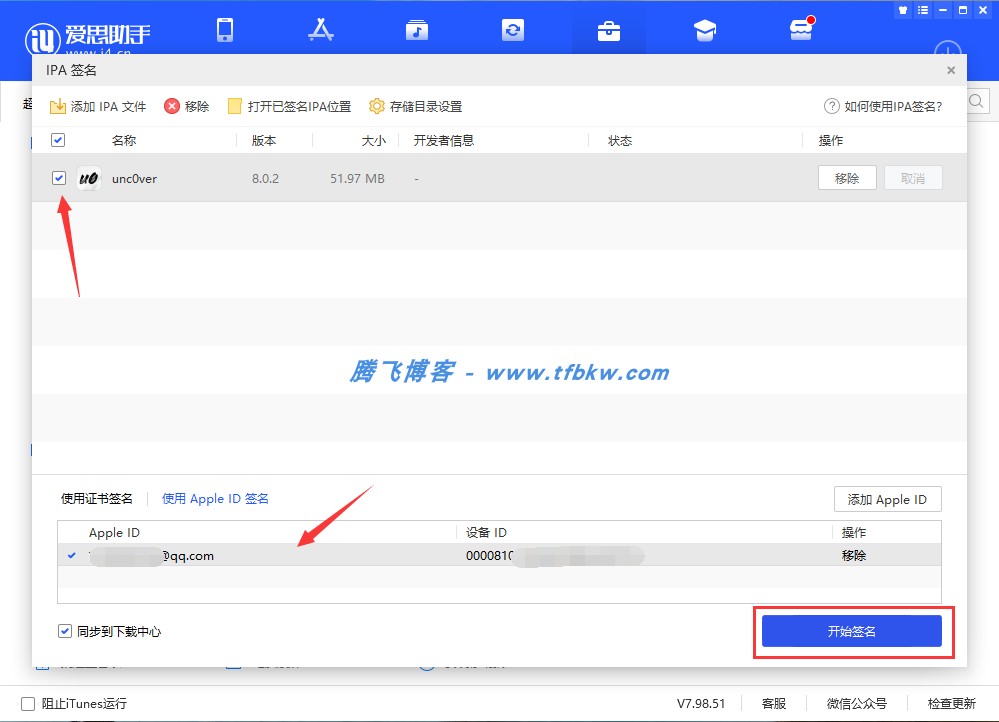
Task: Disable 同步到下载中心 option
Action: pyautogui.click(x=64, y=631)
